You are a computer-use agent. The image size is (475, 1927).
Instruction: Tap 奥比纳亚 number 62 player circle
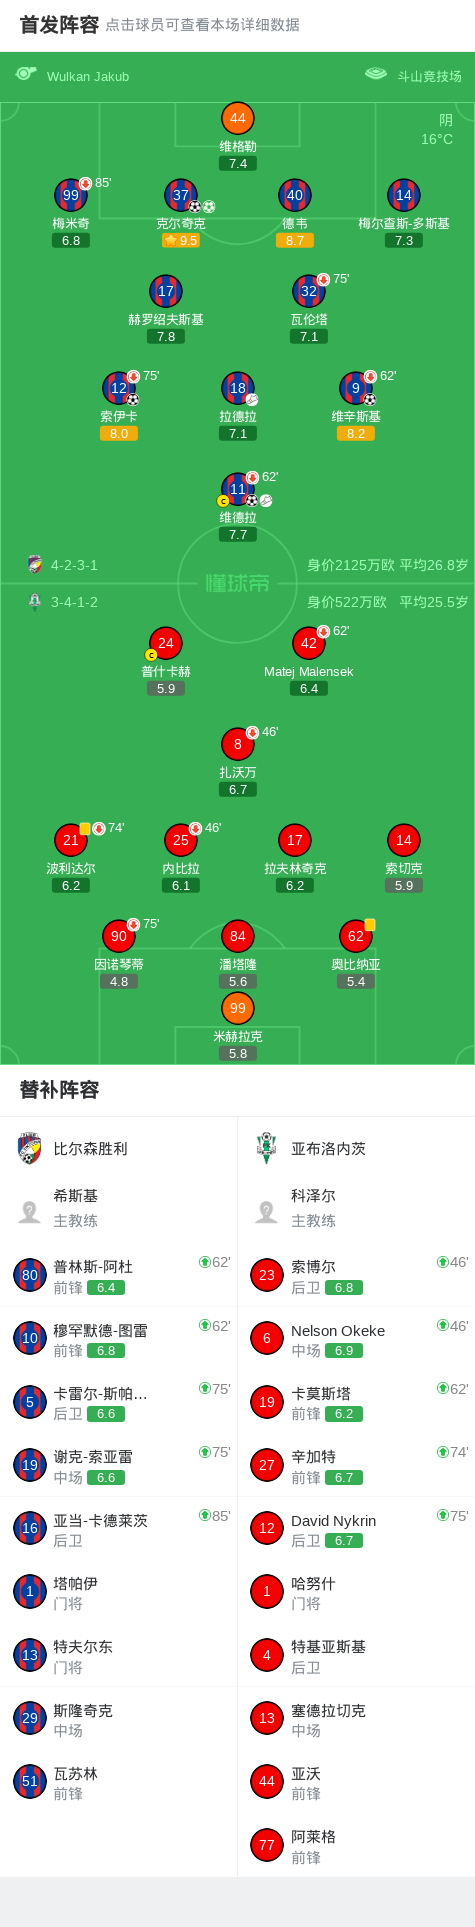coord(356,936)
